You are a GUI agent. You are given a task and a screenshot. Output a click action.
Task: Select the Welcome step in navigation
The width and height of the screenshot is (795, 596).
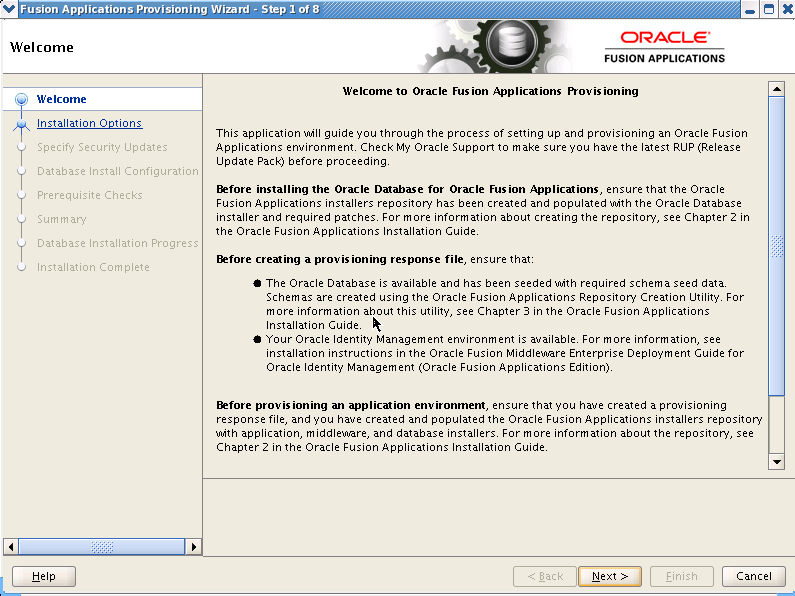point(61,99)
